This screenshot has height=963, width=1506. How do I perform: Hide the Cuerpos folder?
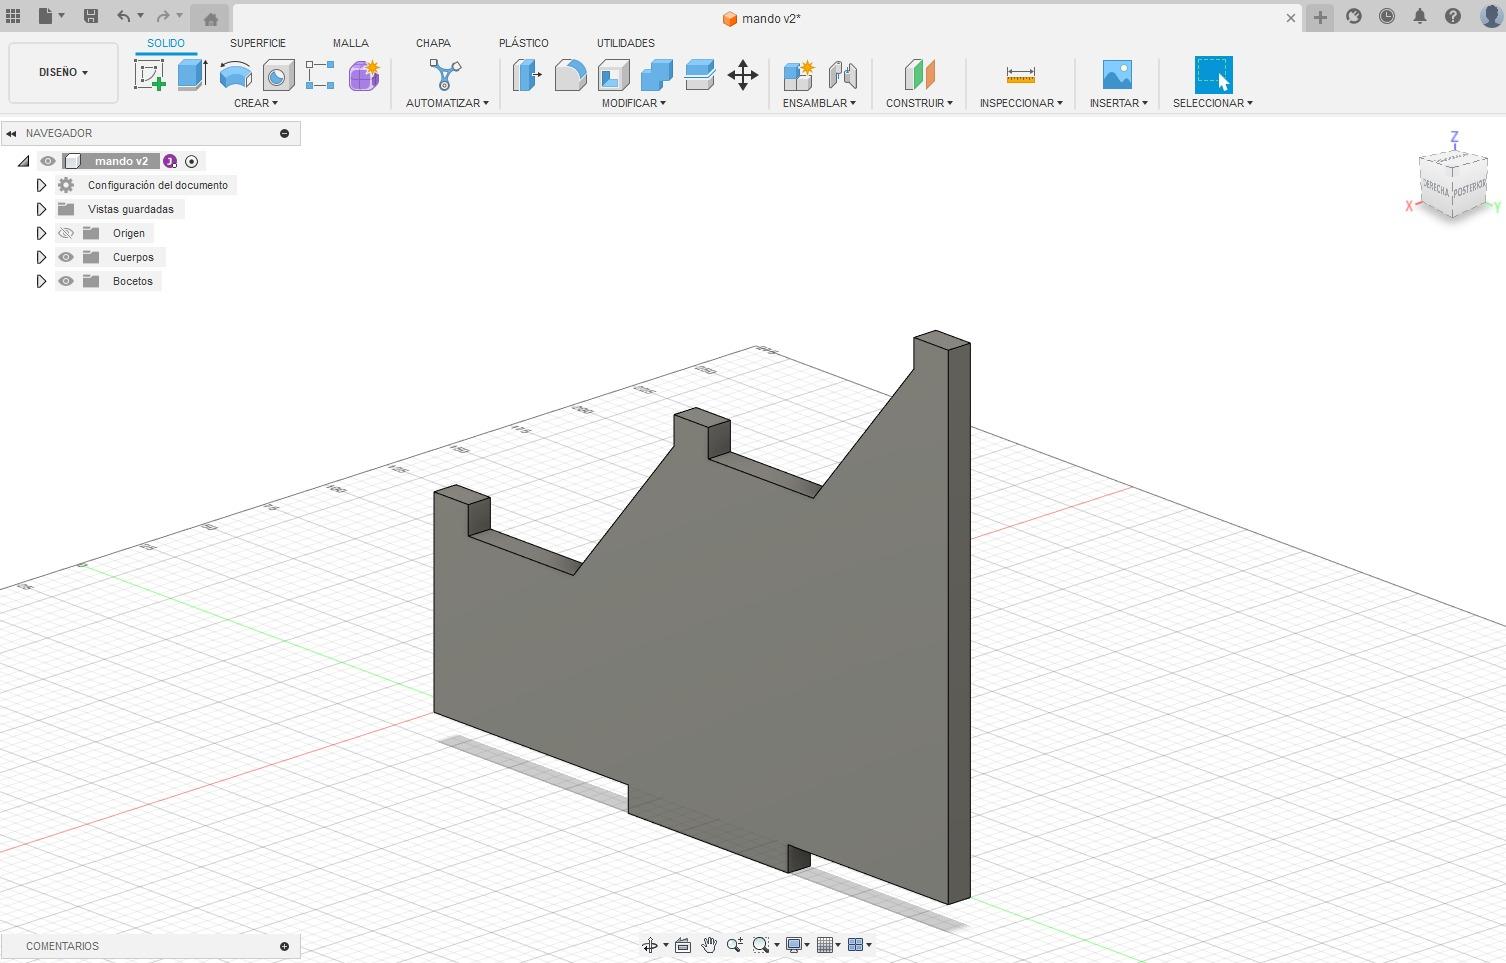(x=66, y=257)
